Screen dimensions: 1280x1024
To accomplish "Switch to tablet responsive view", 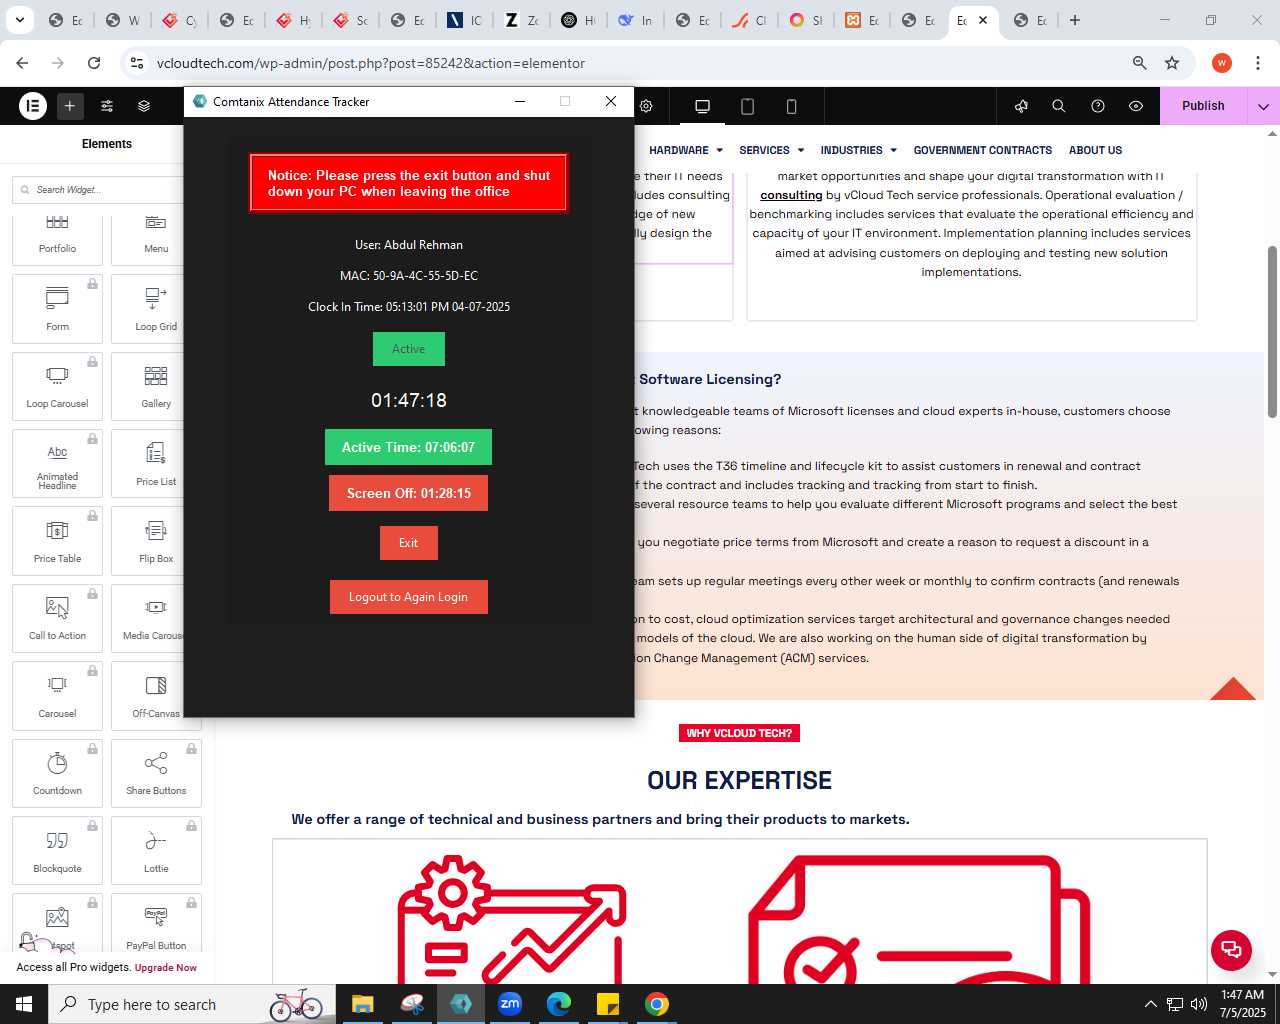I will [747, 106].
